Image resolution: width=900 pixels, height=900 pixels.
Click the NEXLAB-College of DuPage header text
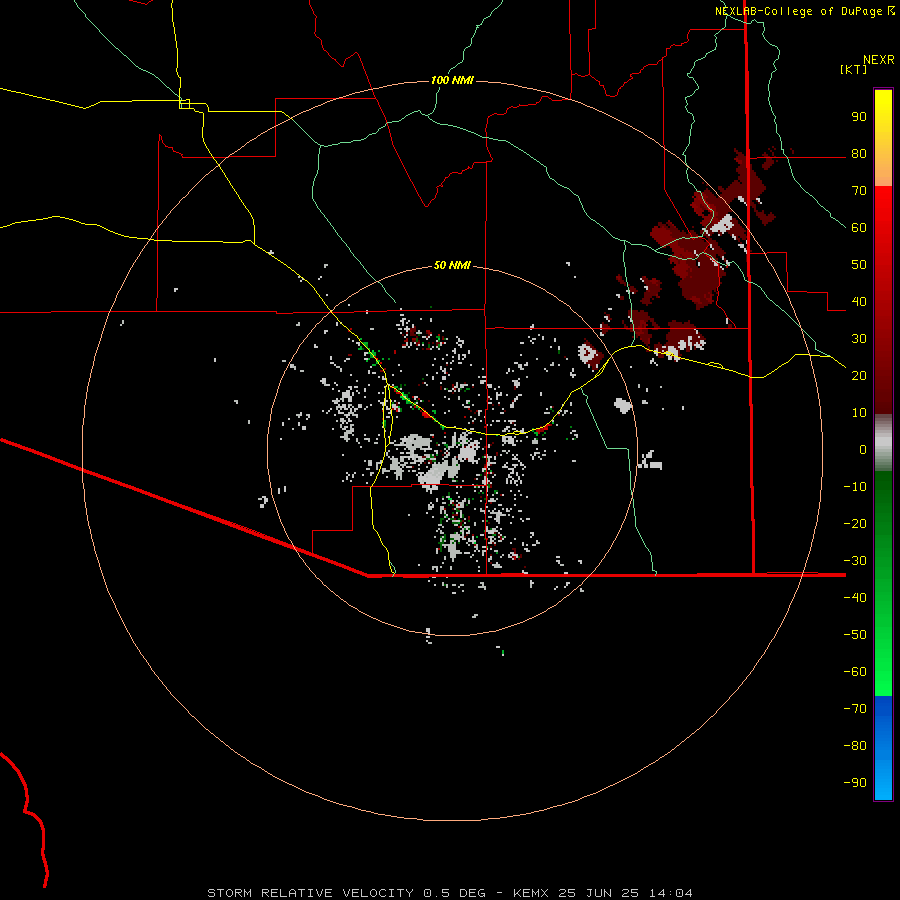pos(798,11)
